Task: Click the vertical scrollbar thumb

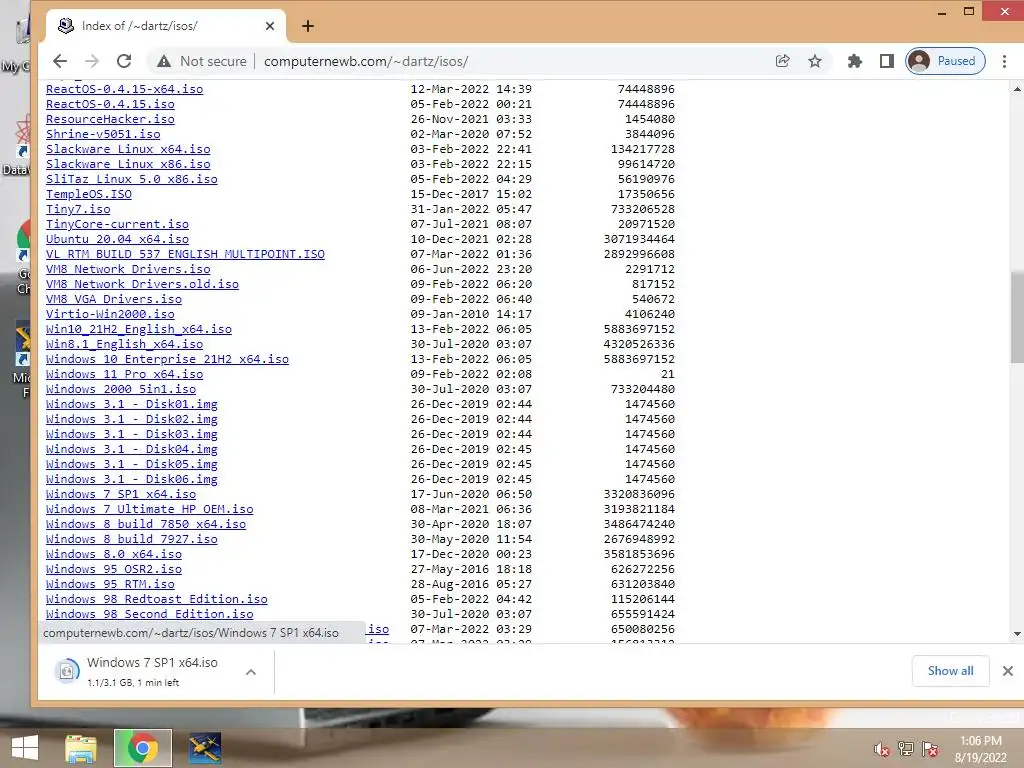Action: (1017, 317)
